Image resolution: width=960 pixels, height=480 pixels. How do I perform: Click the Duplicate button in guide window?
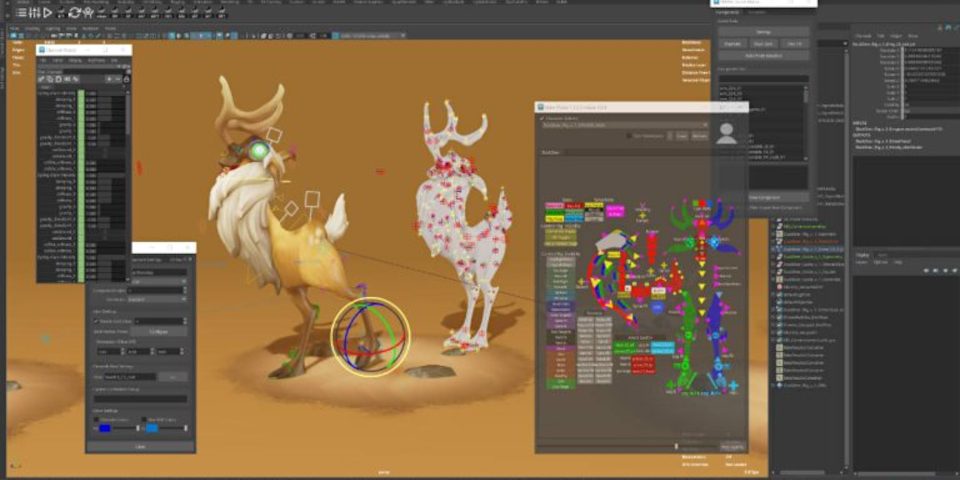click(732, 44)
